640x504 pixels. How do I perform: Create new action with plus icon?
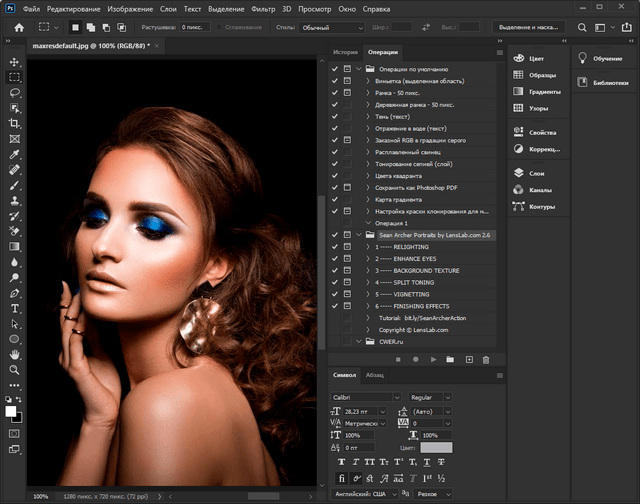(468, 358)
